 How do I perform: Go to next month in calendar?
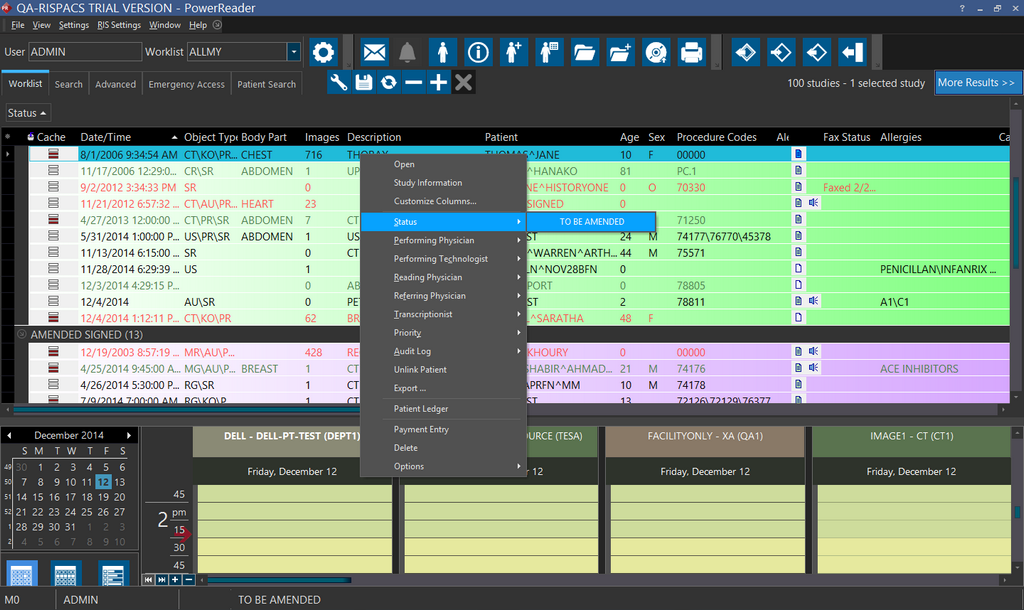tap(128, 436)
